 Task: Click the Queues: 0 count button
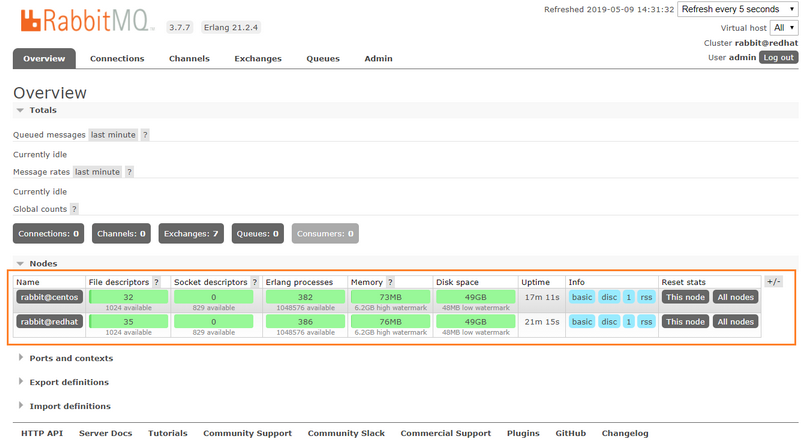[258, 234]
